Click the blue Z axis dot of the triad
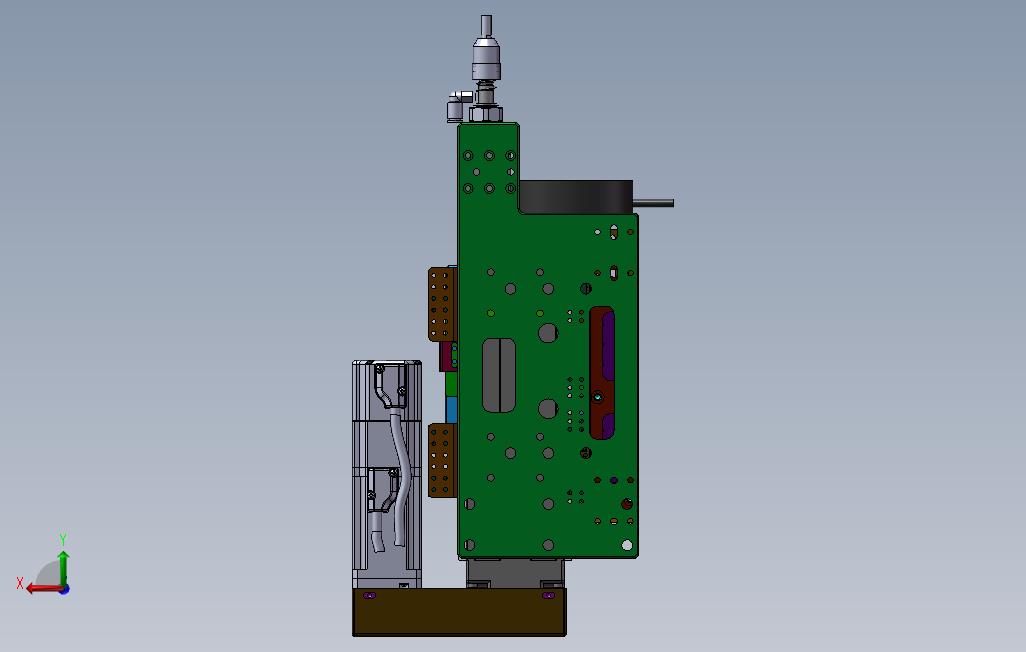 click(64, 590)
